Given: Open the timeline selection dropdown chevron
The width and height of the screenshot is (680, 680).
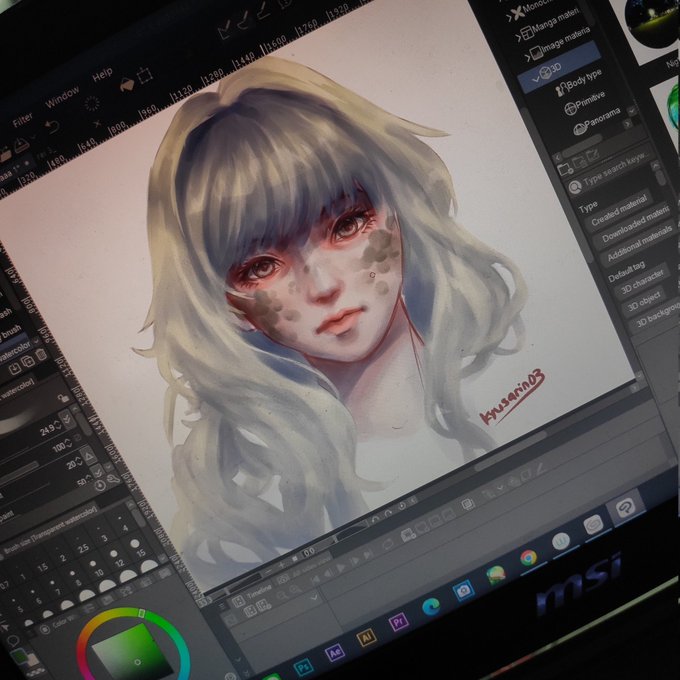Looking at the screenshot, I should (x=314, y=597).
